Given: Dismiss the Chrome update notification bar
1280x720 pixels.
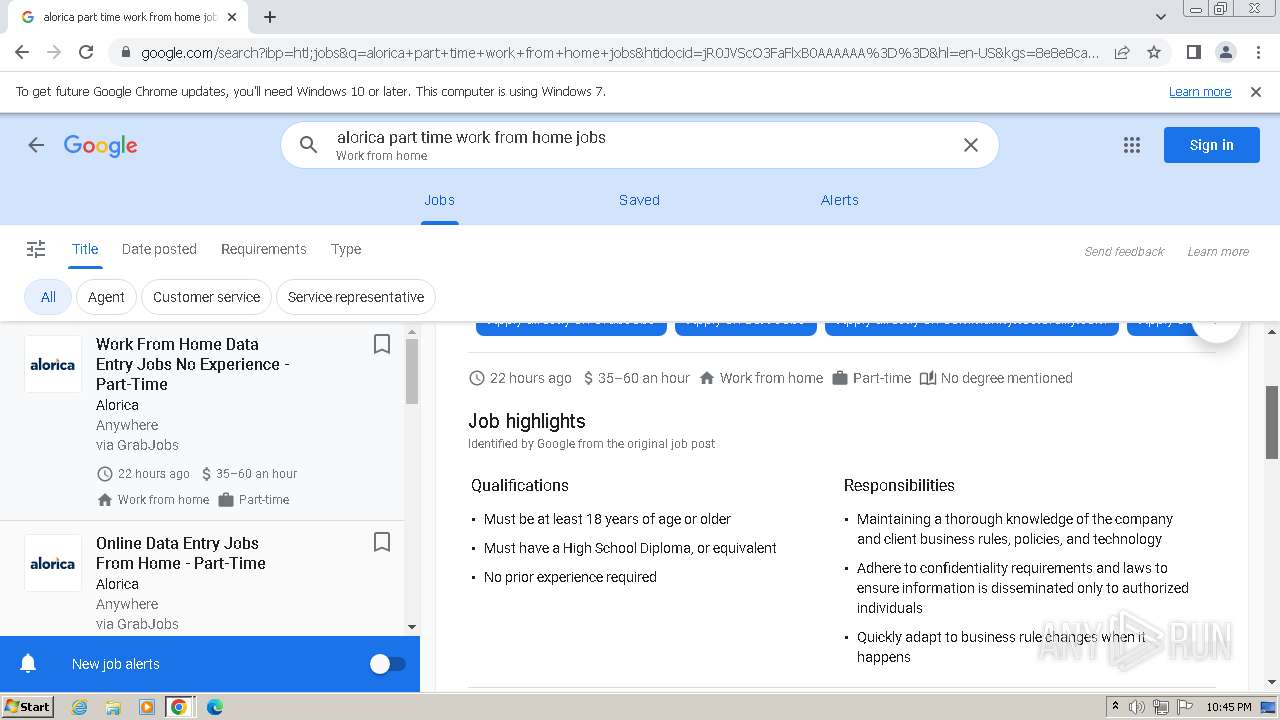Looking at the screenshot, I should 1256,92.
